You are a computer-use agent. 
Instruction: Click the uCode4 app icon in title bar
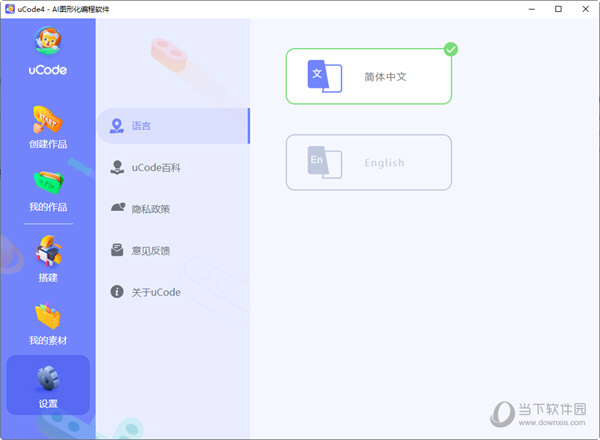coord(10,9)
